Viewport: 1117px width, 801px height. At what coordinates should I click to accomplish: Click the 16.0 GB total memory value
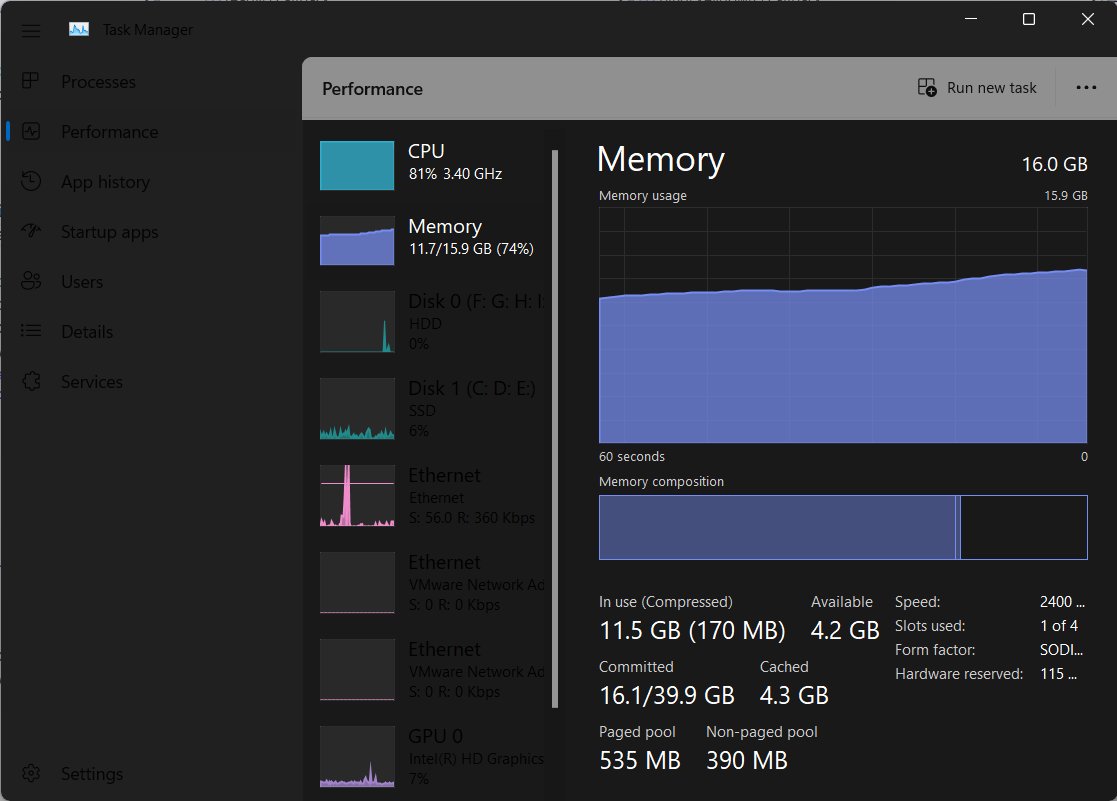[1054, 165]
